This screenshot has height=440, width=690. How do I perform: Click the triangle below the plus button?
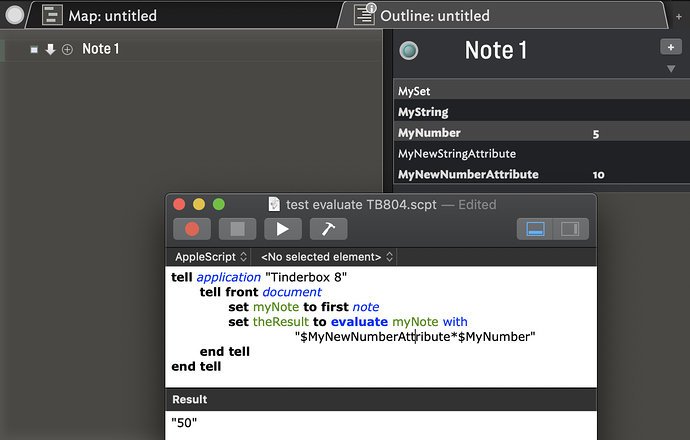tap(671, 69)
